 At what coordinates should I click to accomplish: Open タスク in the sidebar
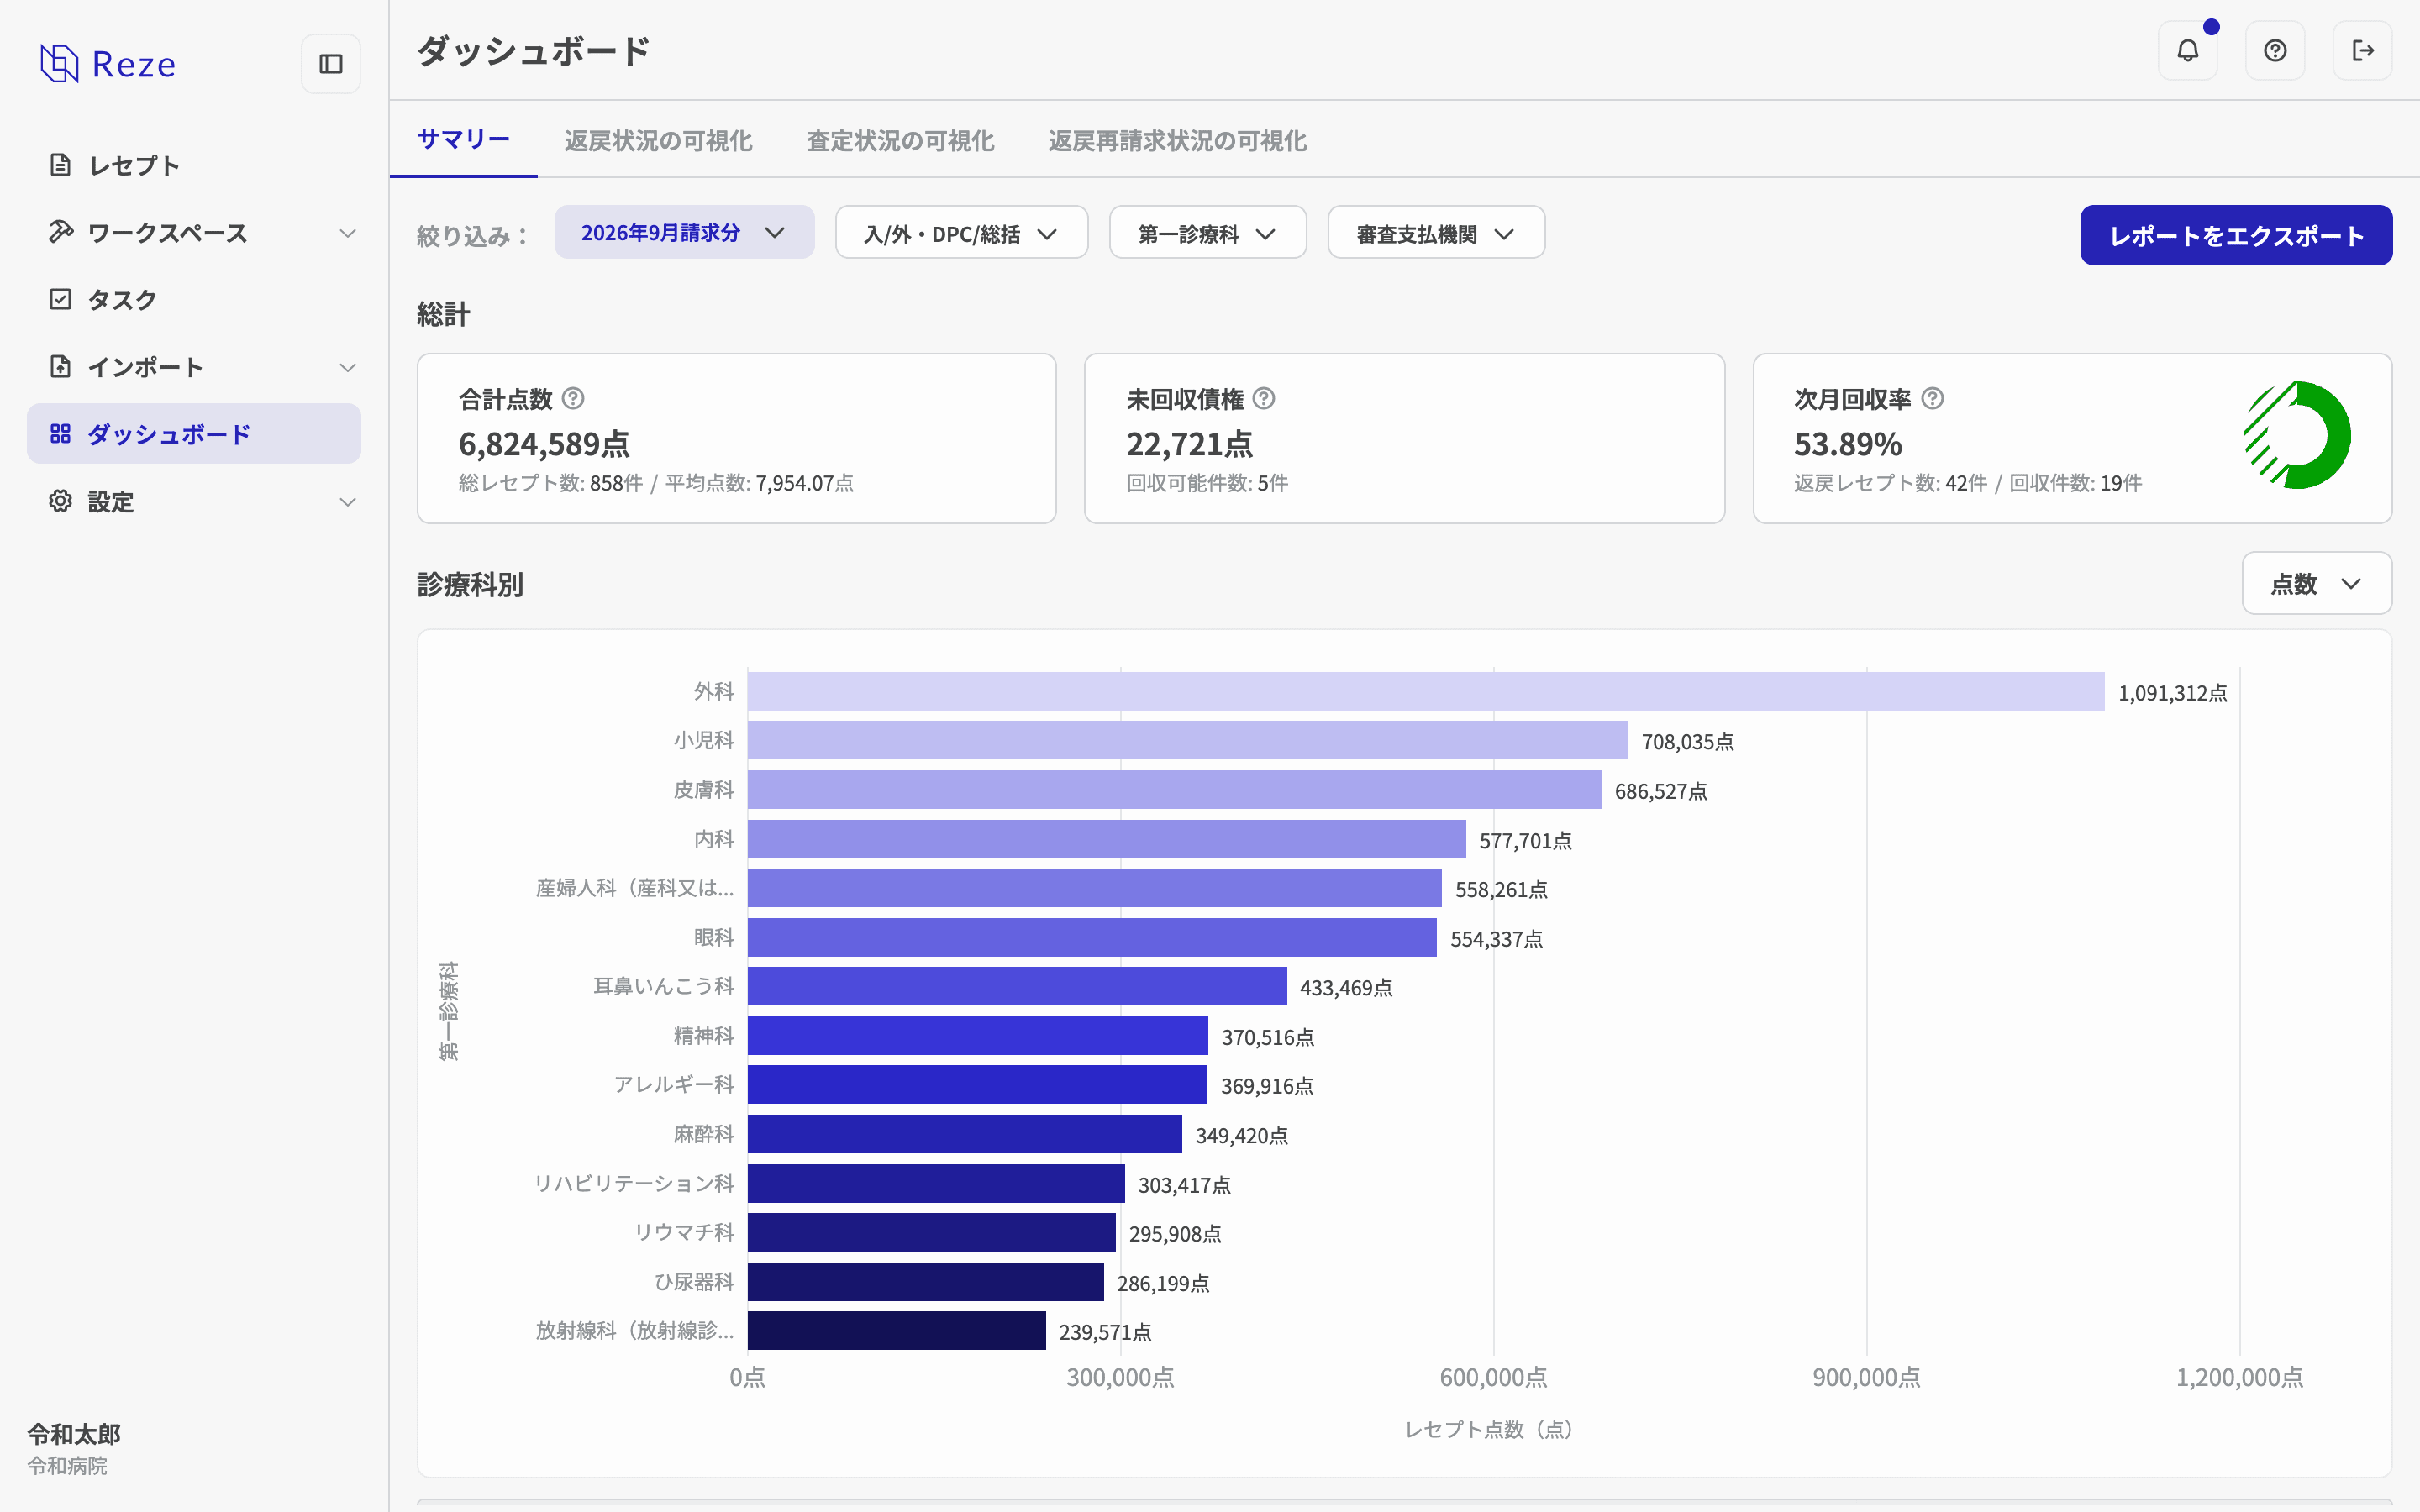[194, 299]
